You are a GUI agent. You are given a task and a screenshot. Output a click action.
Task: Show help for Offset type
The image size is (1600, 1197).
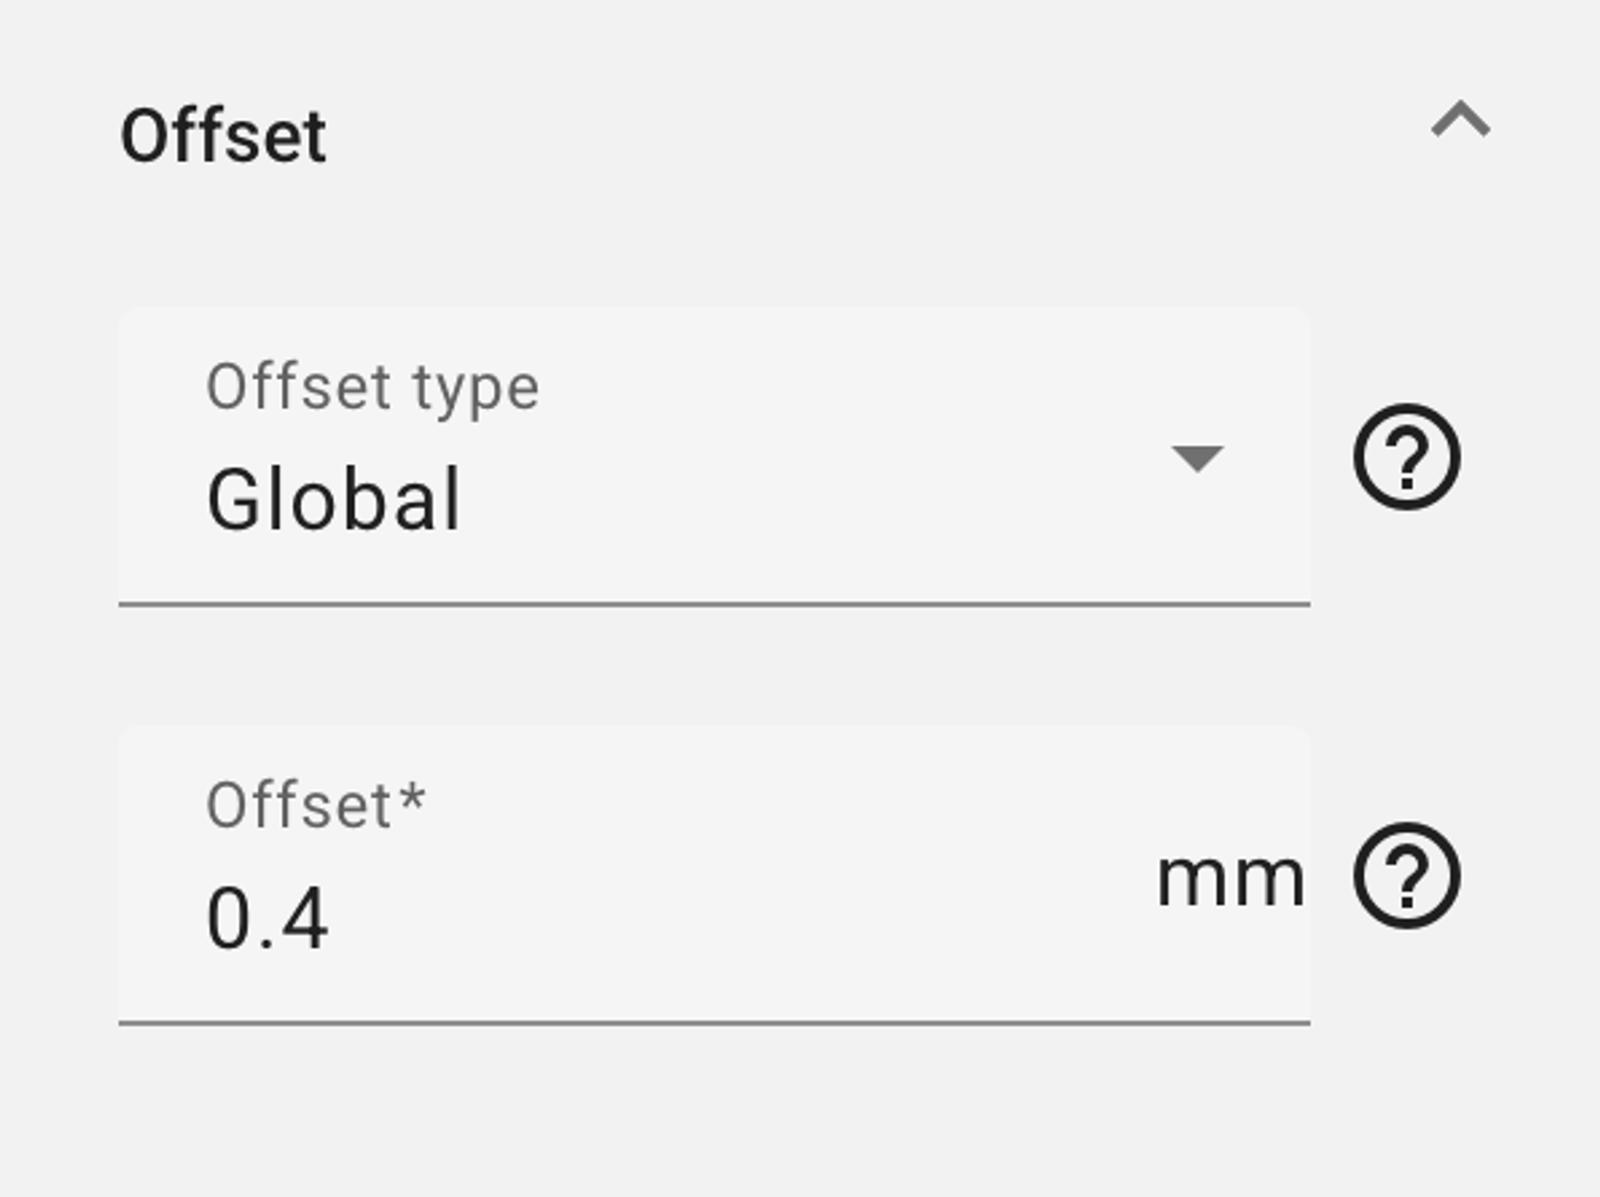tap(1406, 457)
